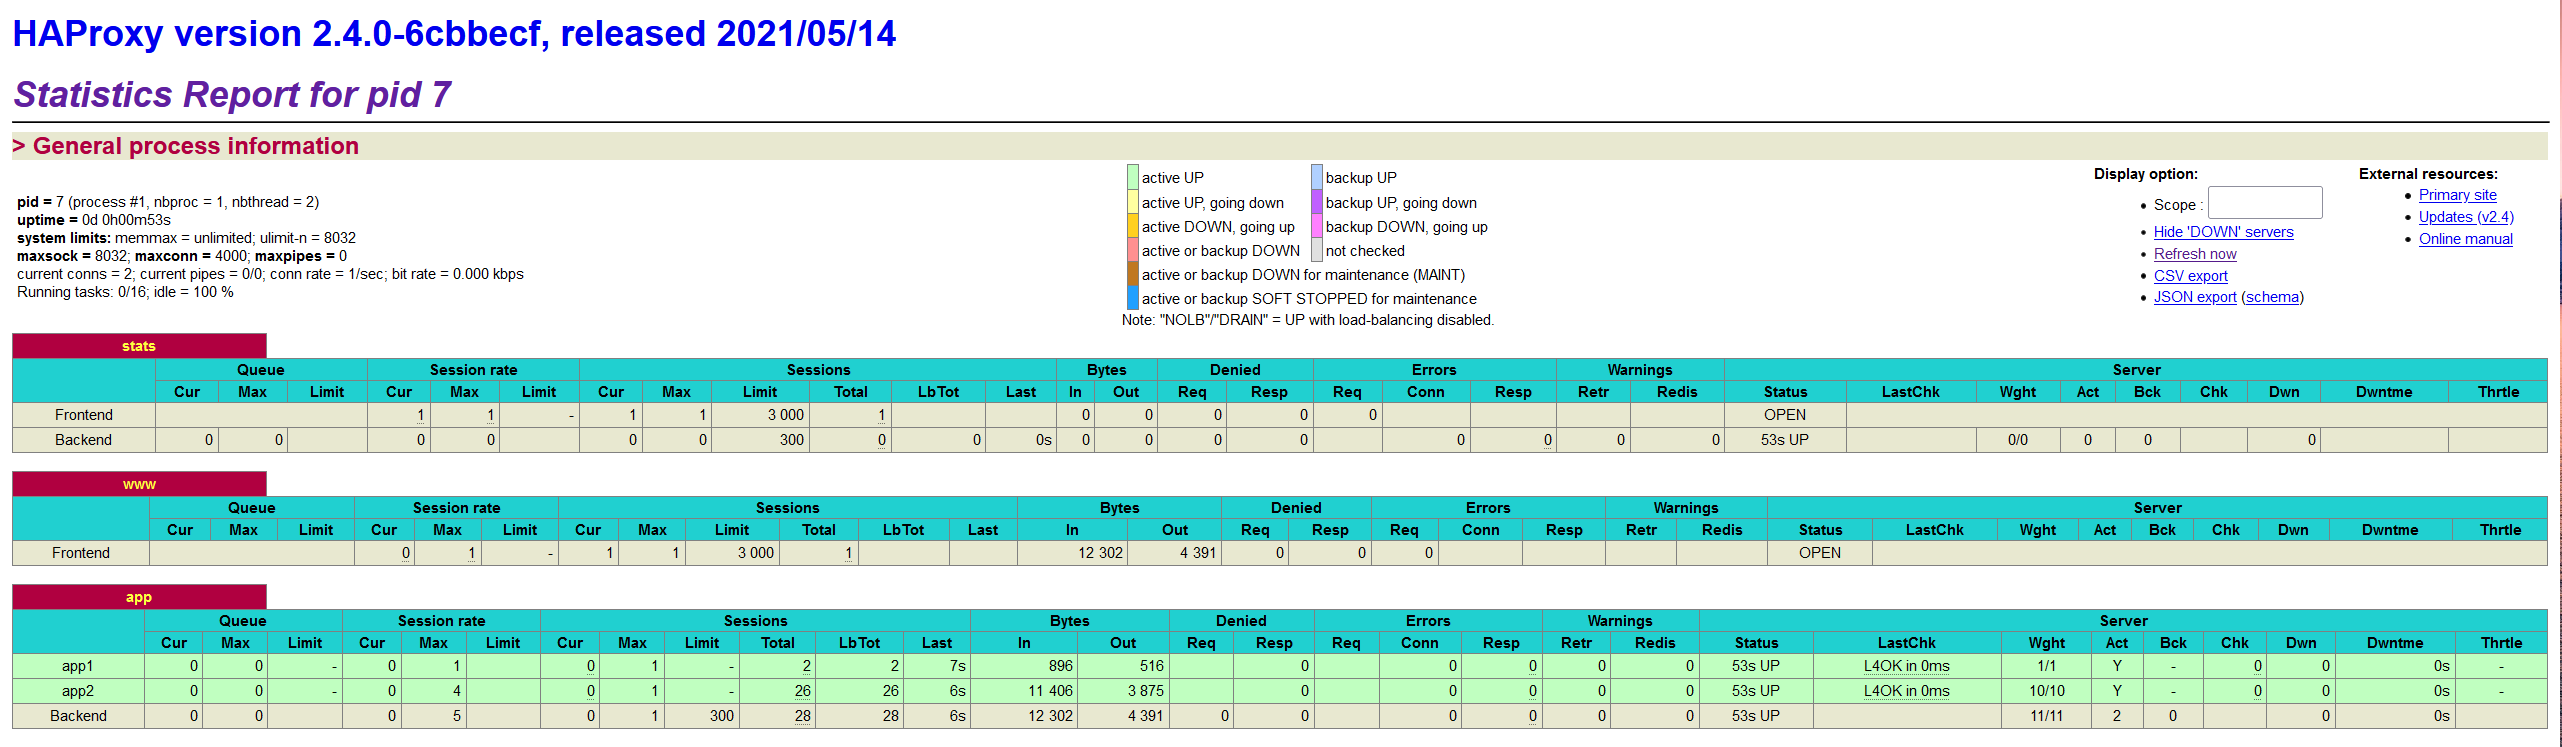Click stats Backend session limit 300
2562x747 pixels.
click(x=791, y=440)
